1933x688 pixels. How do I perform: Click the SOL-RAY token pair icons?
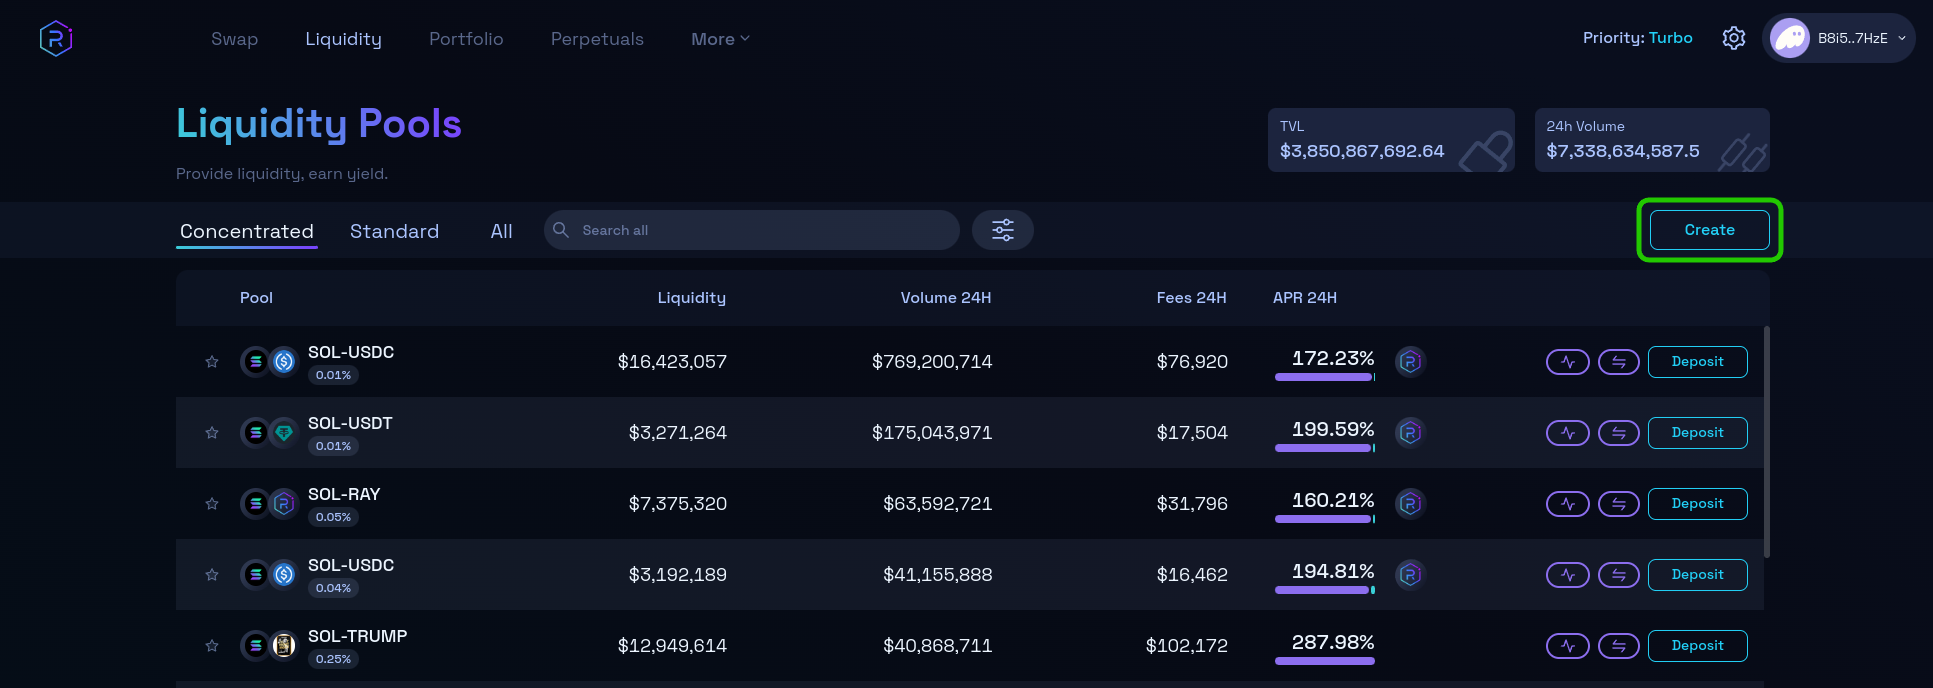270,504
